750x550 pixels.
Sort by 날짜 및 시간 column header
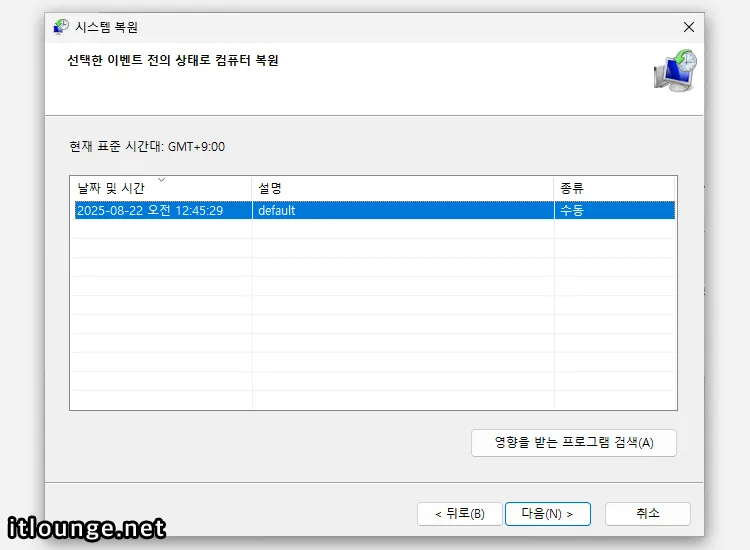tap(161, 188)
